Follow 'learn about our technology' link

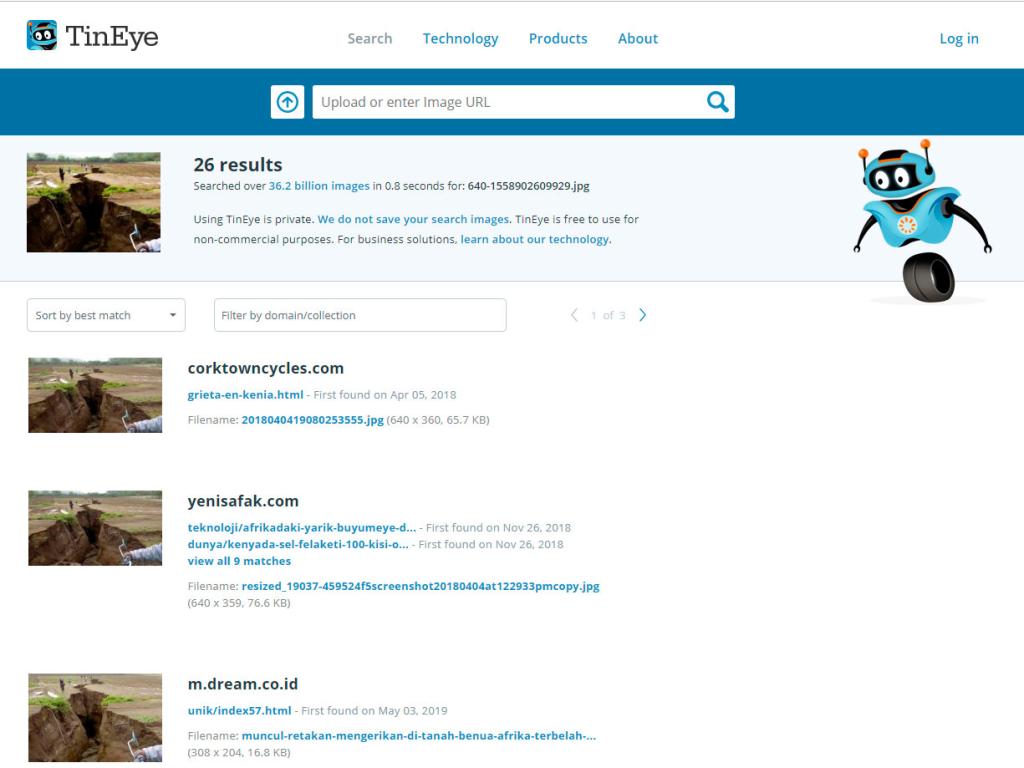coord(535,240)
